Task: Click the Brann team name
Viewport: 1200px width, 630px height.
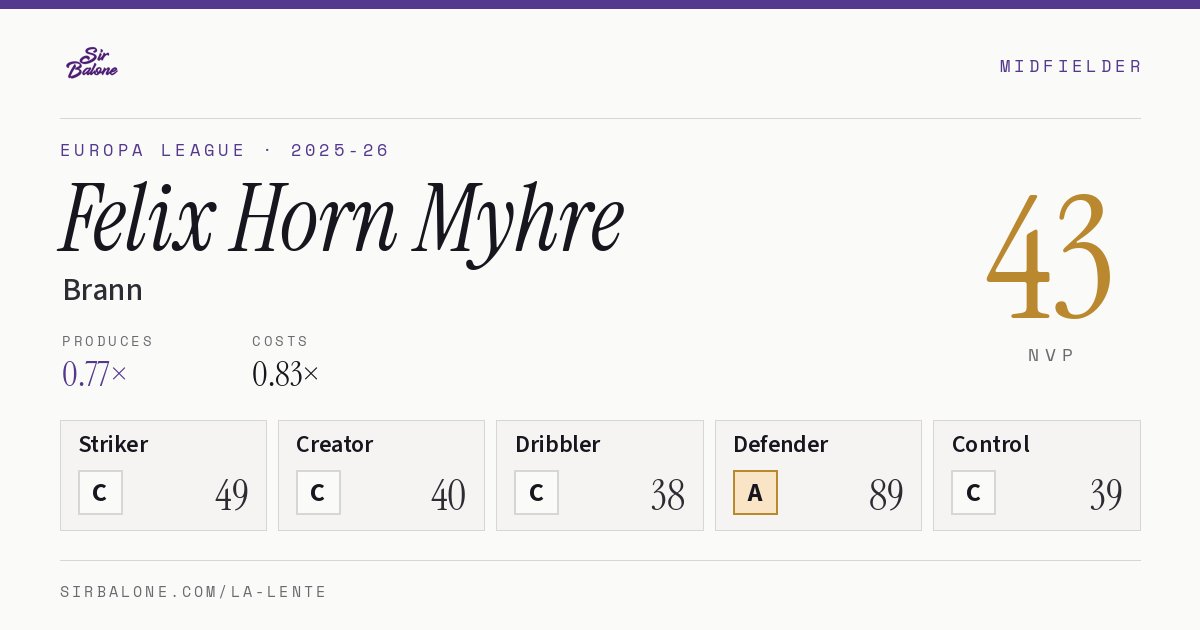Action: point(102,290)
